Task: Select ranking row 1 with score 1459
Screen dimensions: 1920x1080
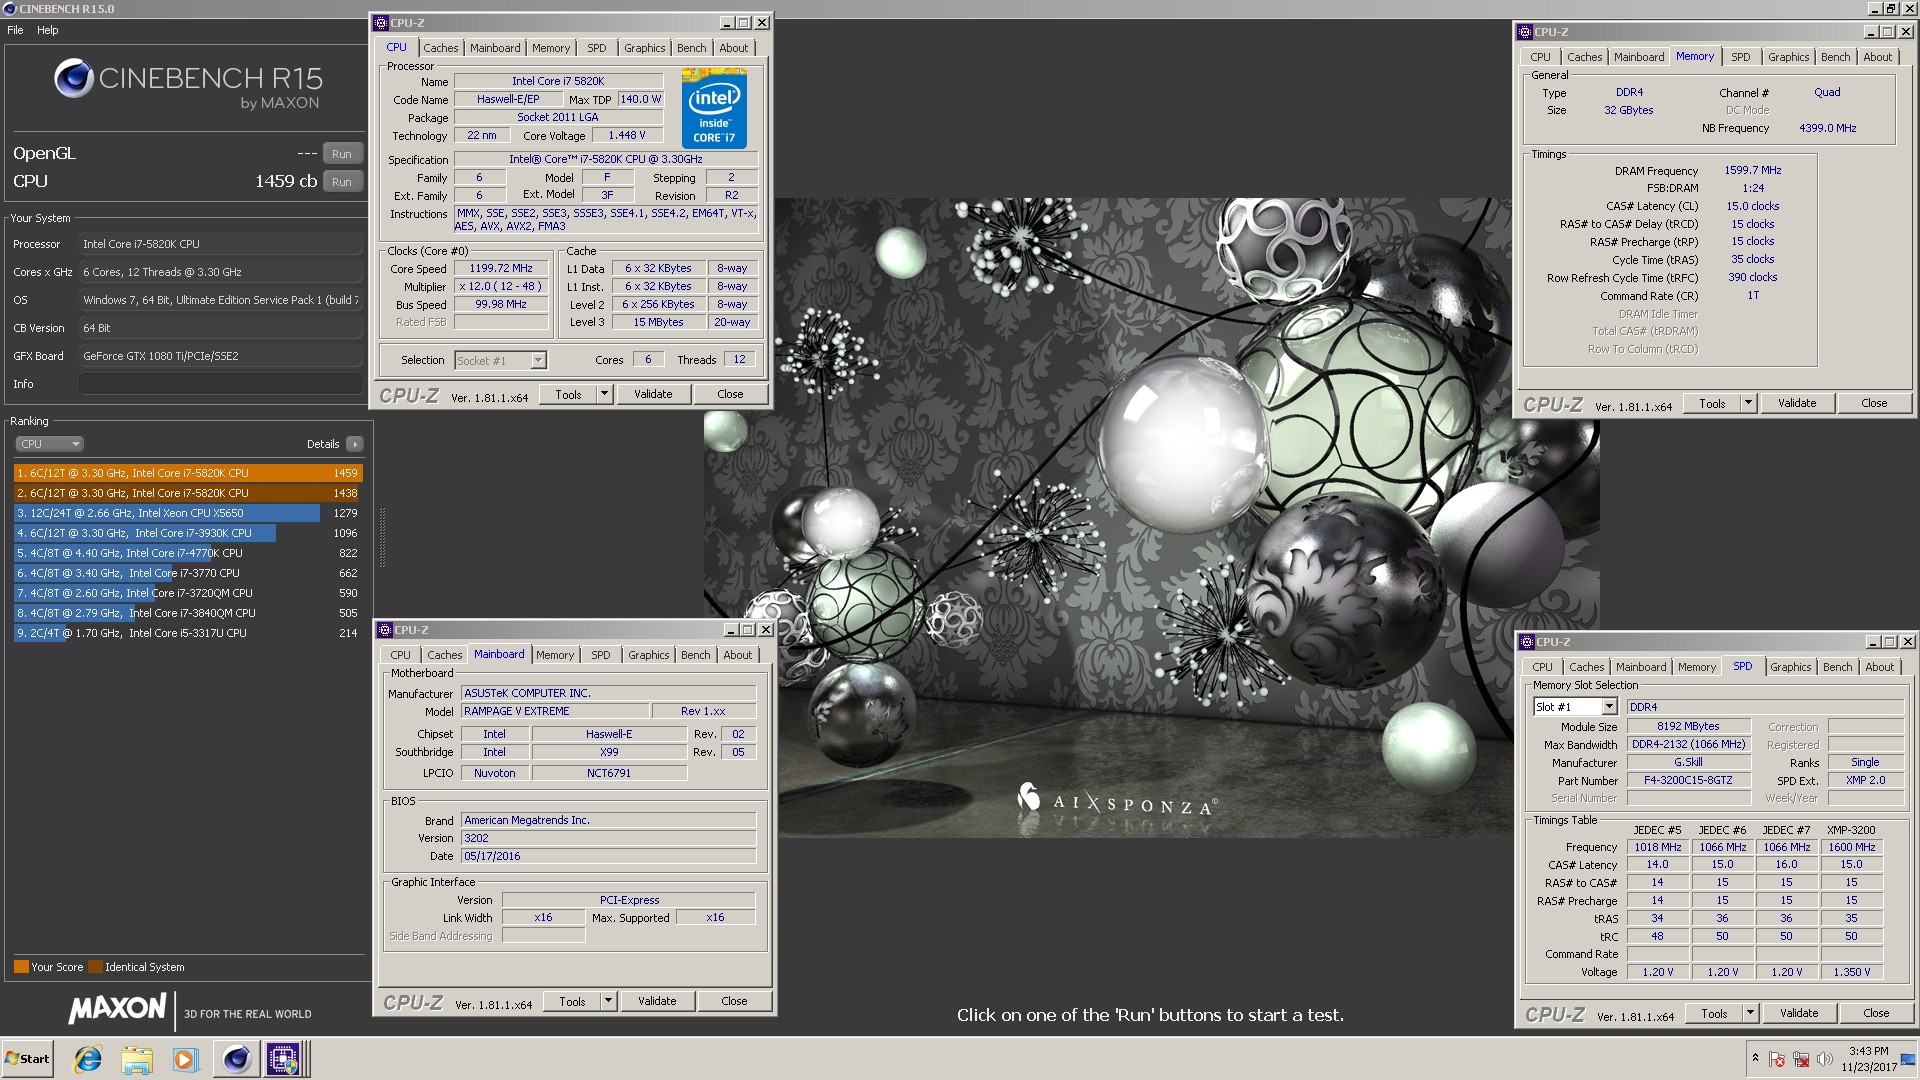Action: (188, 473)
